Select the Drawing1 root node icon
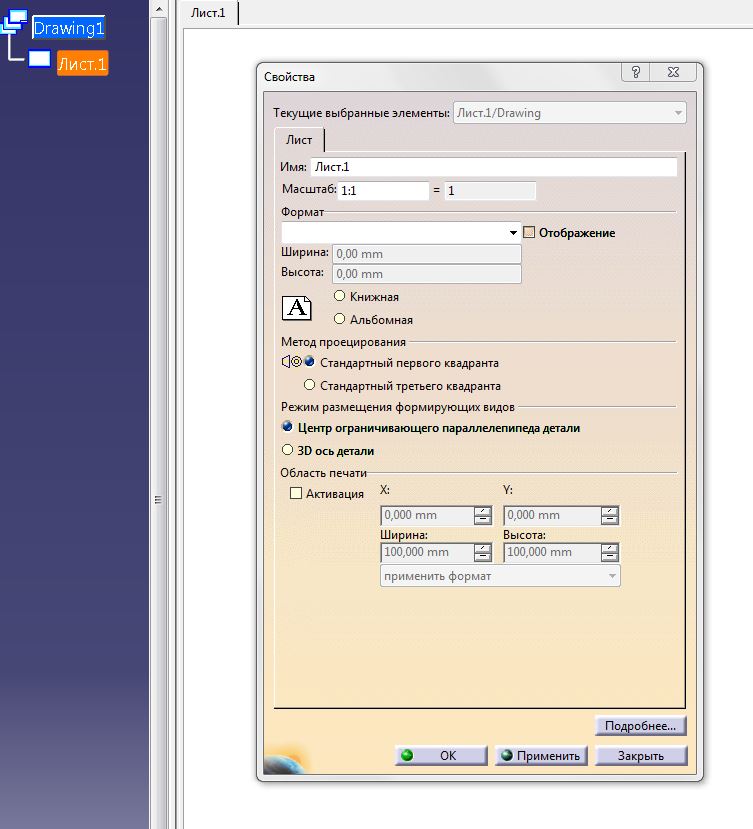 (x=15, y=22)
